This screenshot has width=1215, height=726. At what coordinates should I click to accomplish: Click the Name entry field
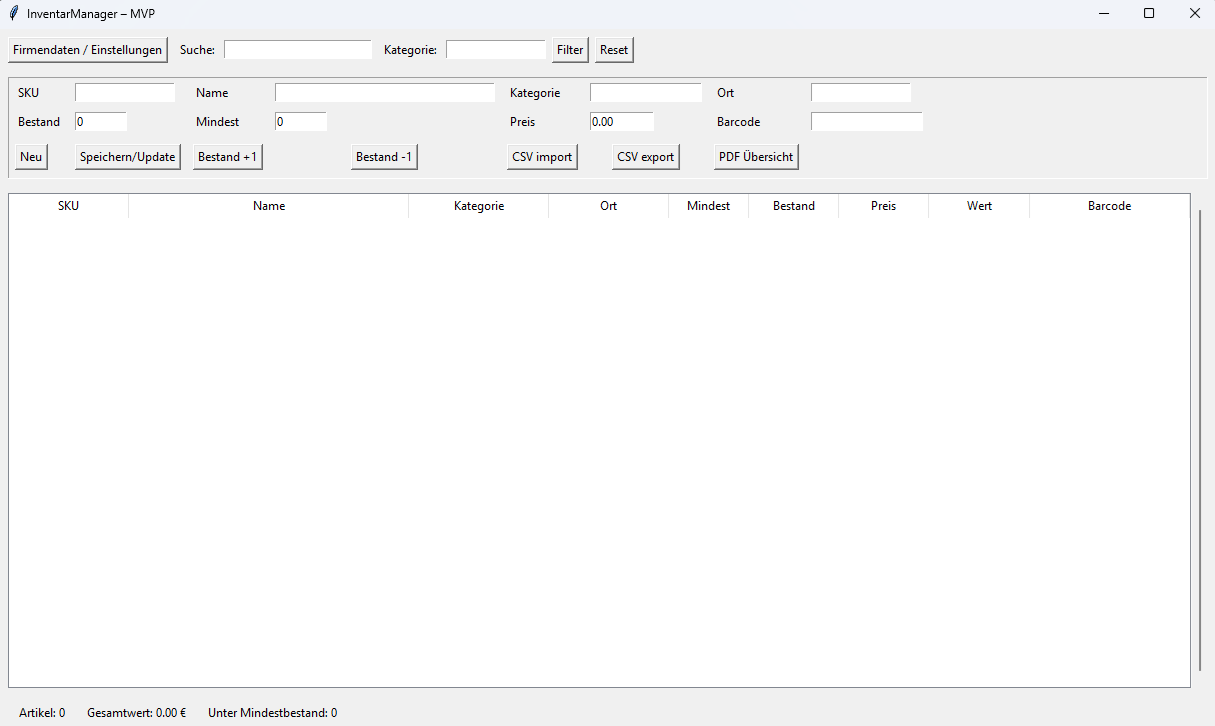(384, 93)
